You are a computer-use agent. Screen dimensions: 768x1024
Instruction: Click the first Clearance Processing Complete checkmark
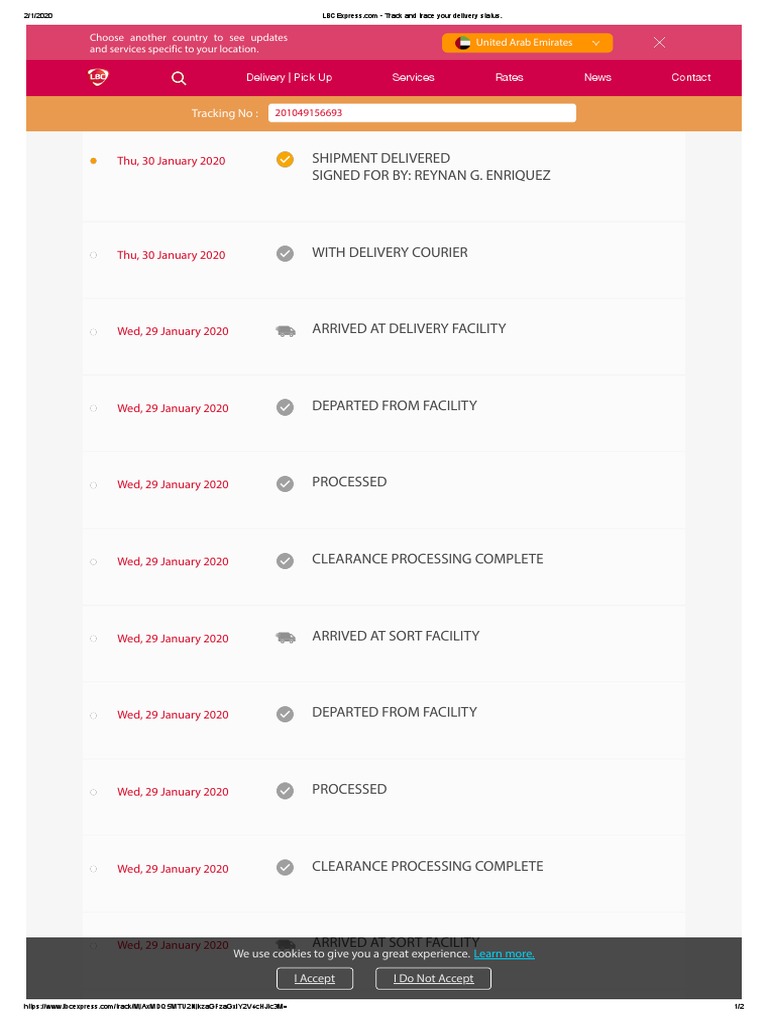pos(285,561)
